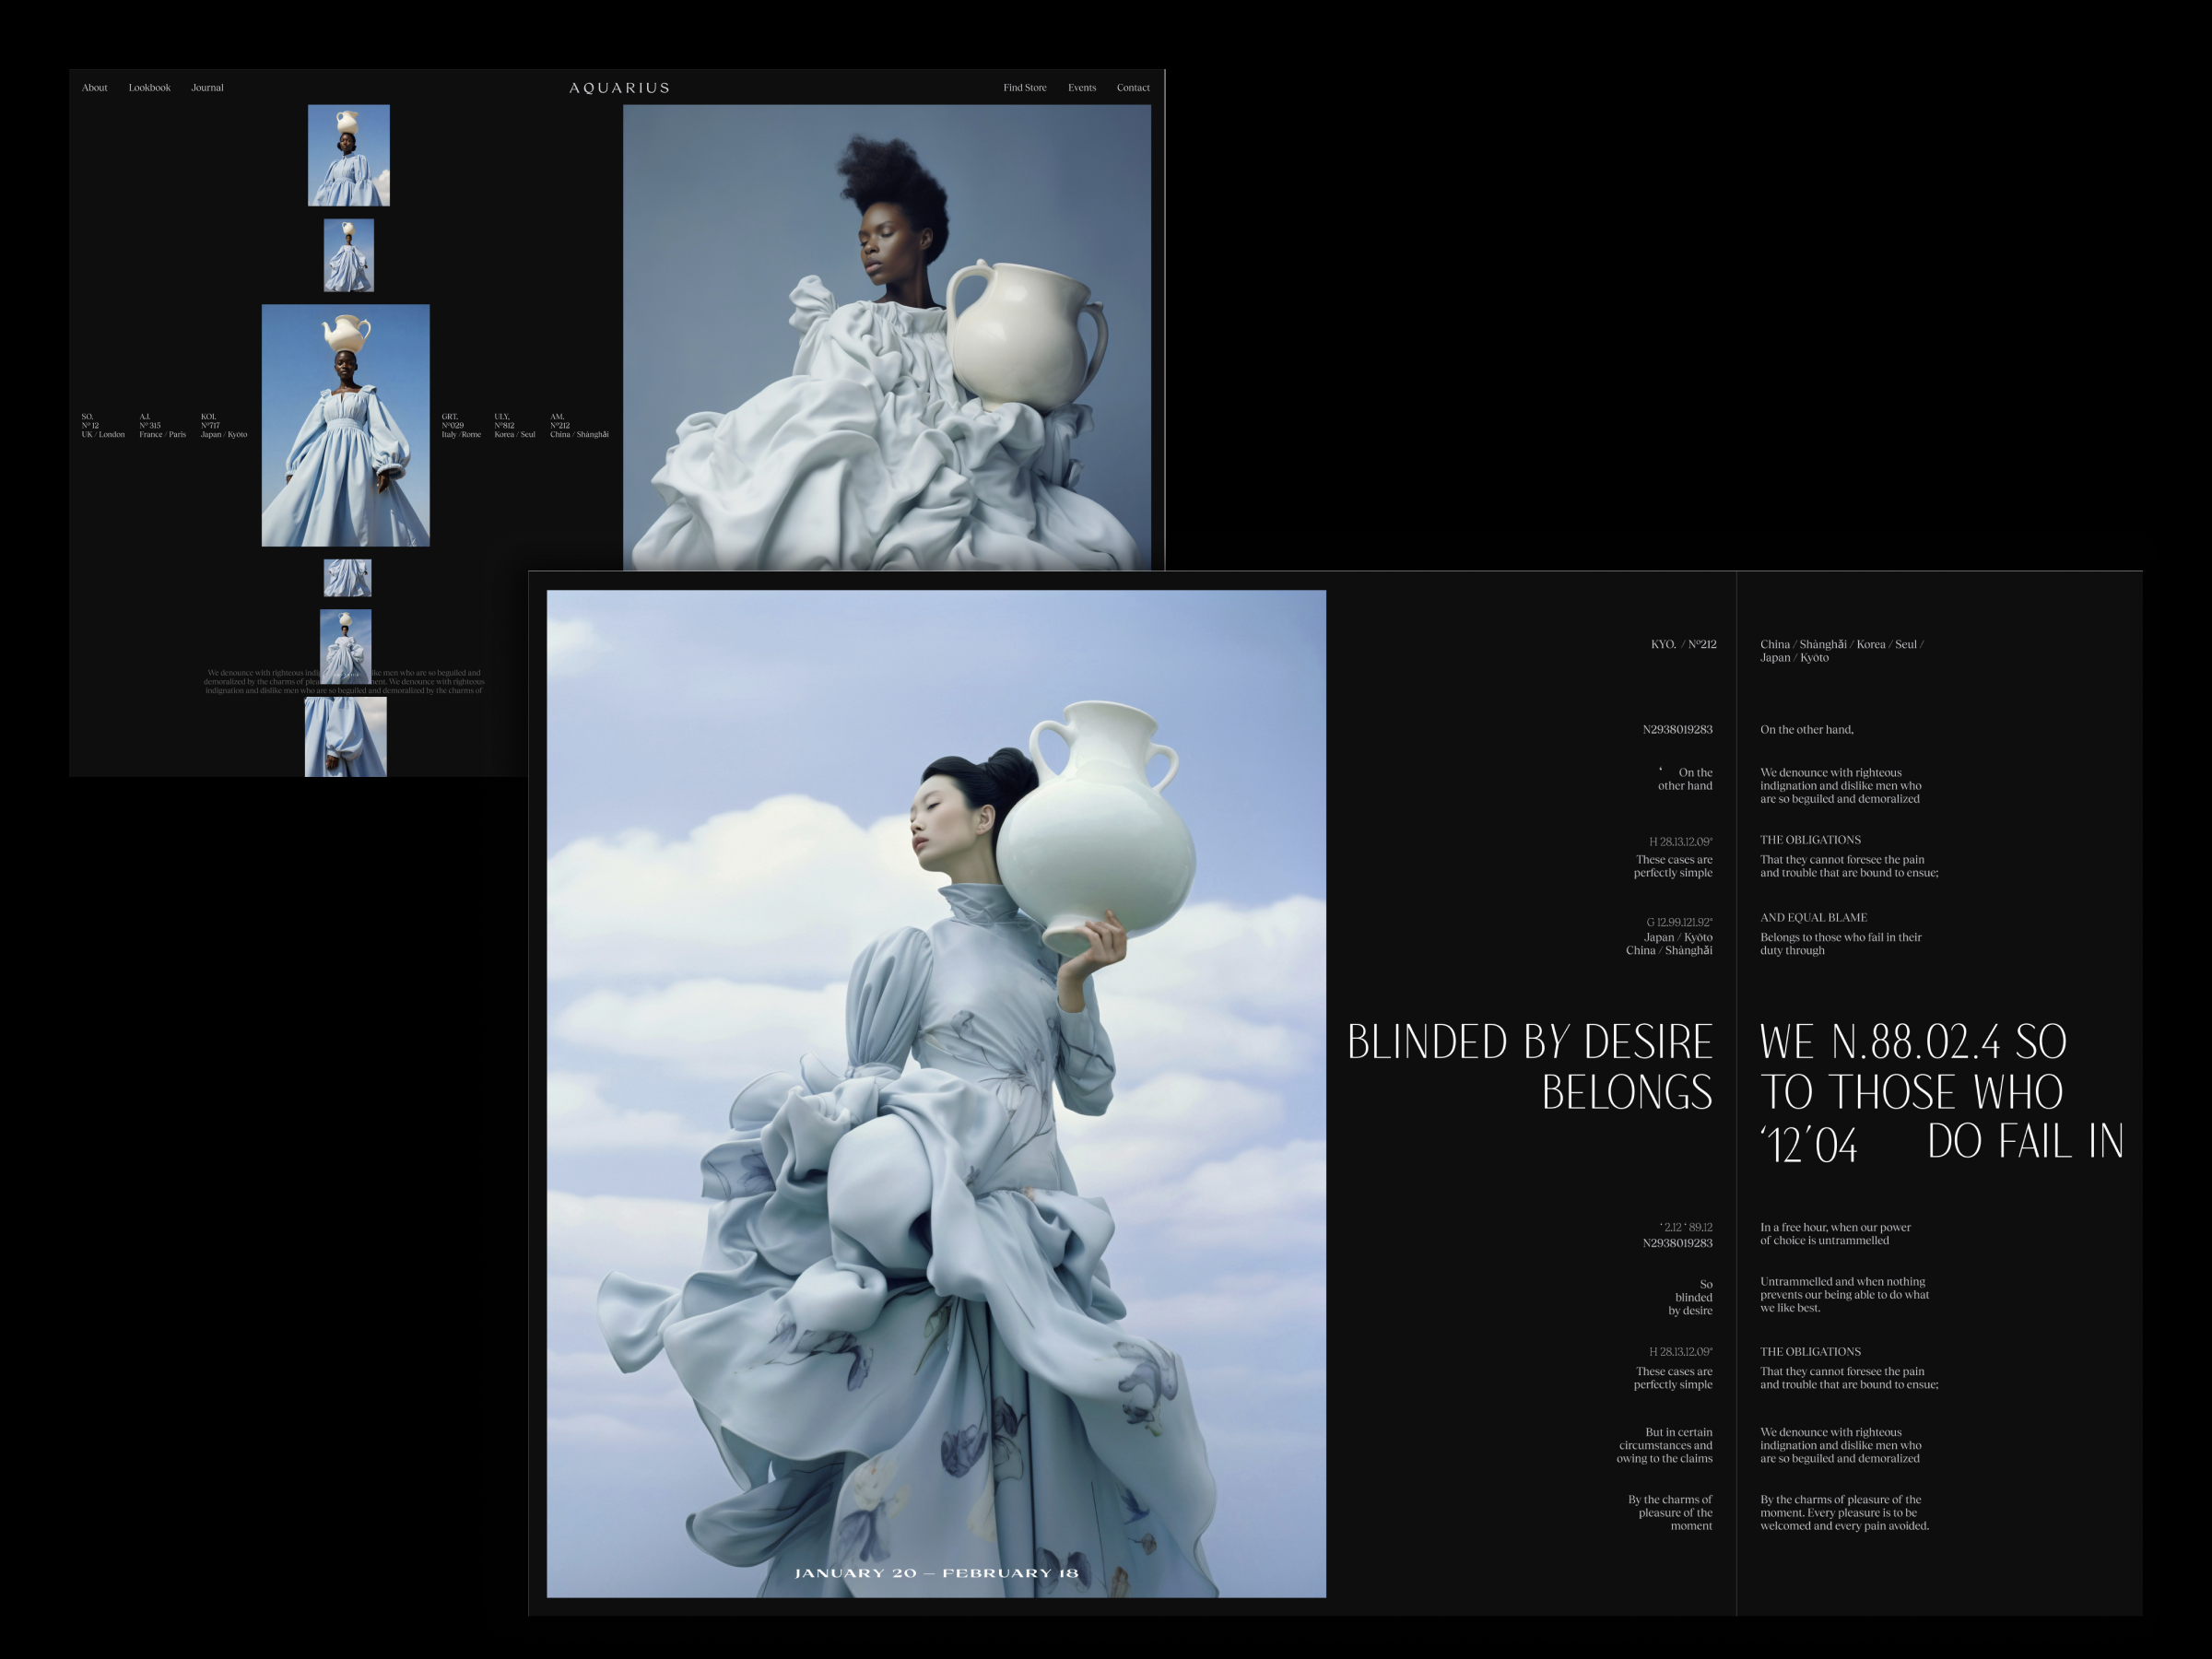Click the large portrait with white jug

886,337
